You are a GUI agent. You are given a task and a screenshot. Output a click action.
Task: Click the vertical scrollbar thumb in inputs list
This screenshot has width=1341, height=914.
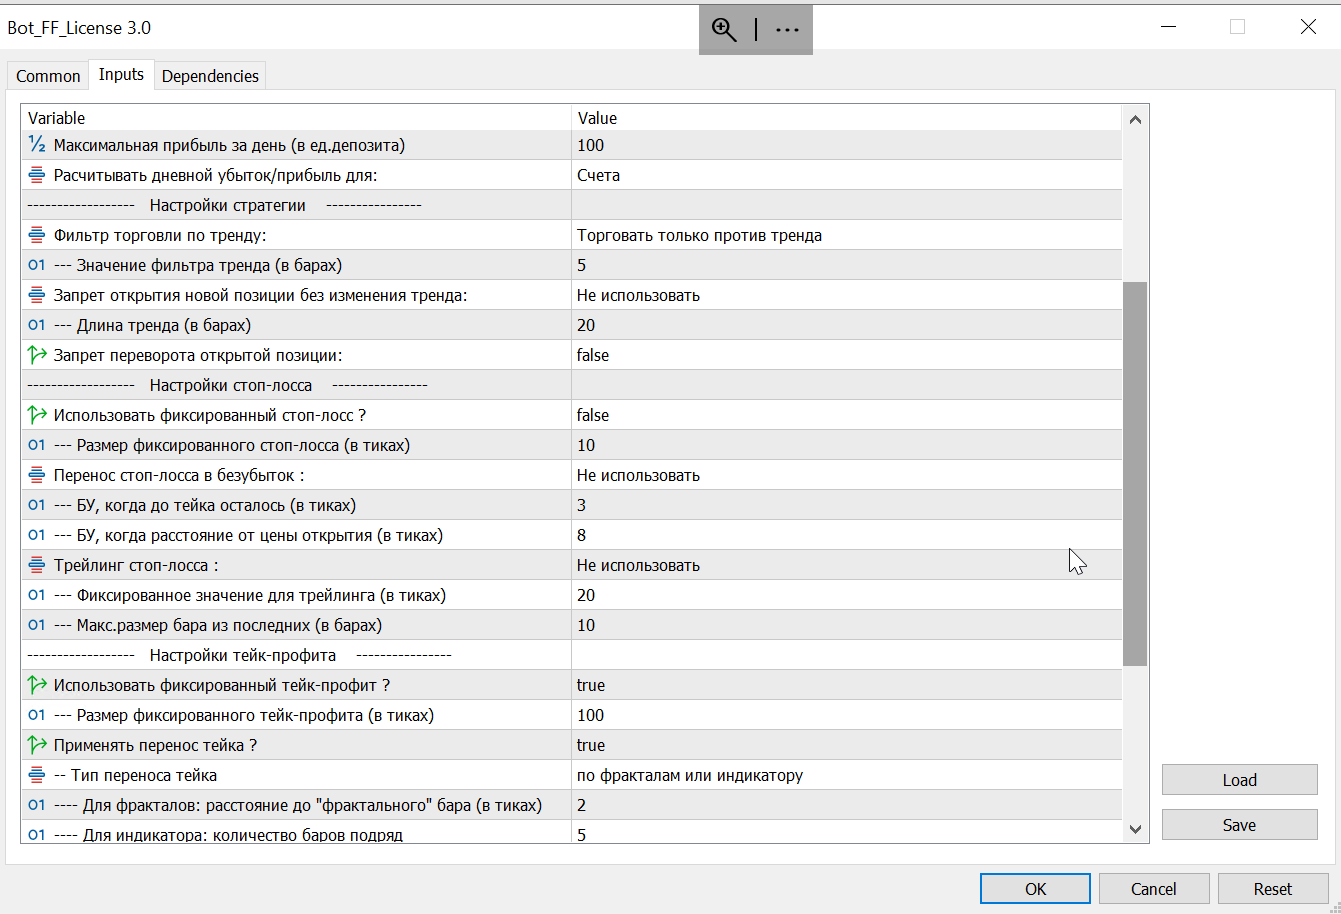coord(1135,472)
